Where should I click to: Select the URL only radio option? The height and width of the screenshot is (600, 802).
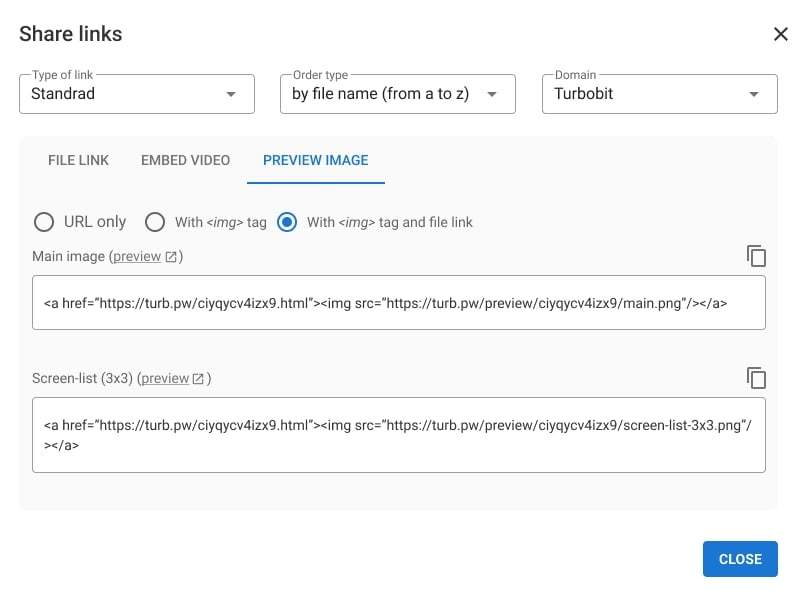click(x=44, y=222)
